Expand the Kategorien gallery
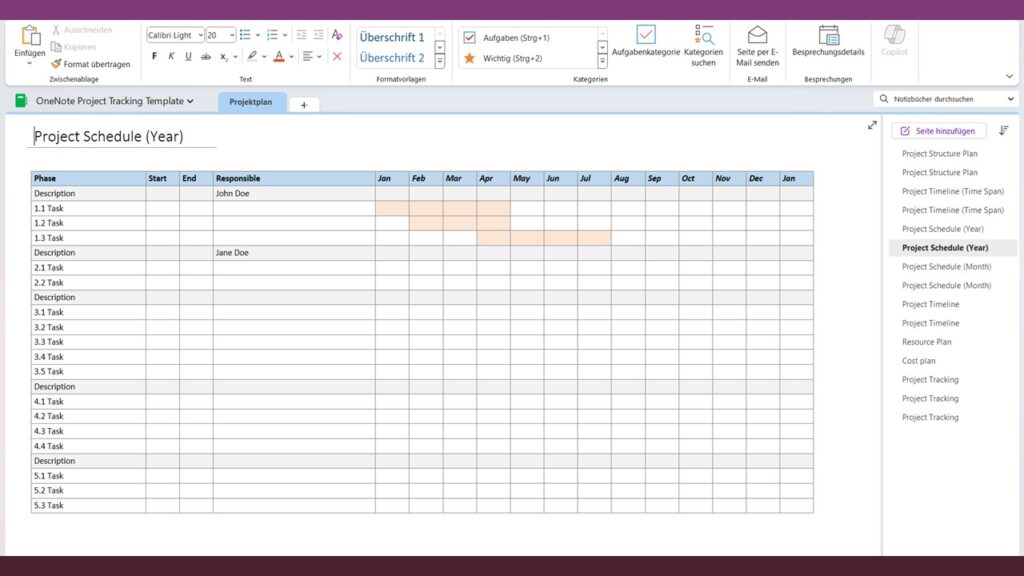This screenshot has width=1024, height=576. [602, 61]
